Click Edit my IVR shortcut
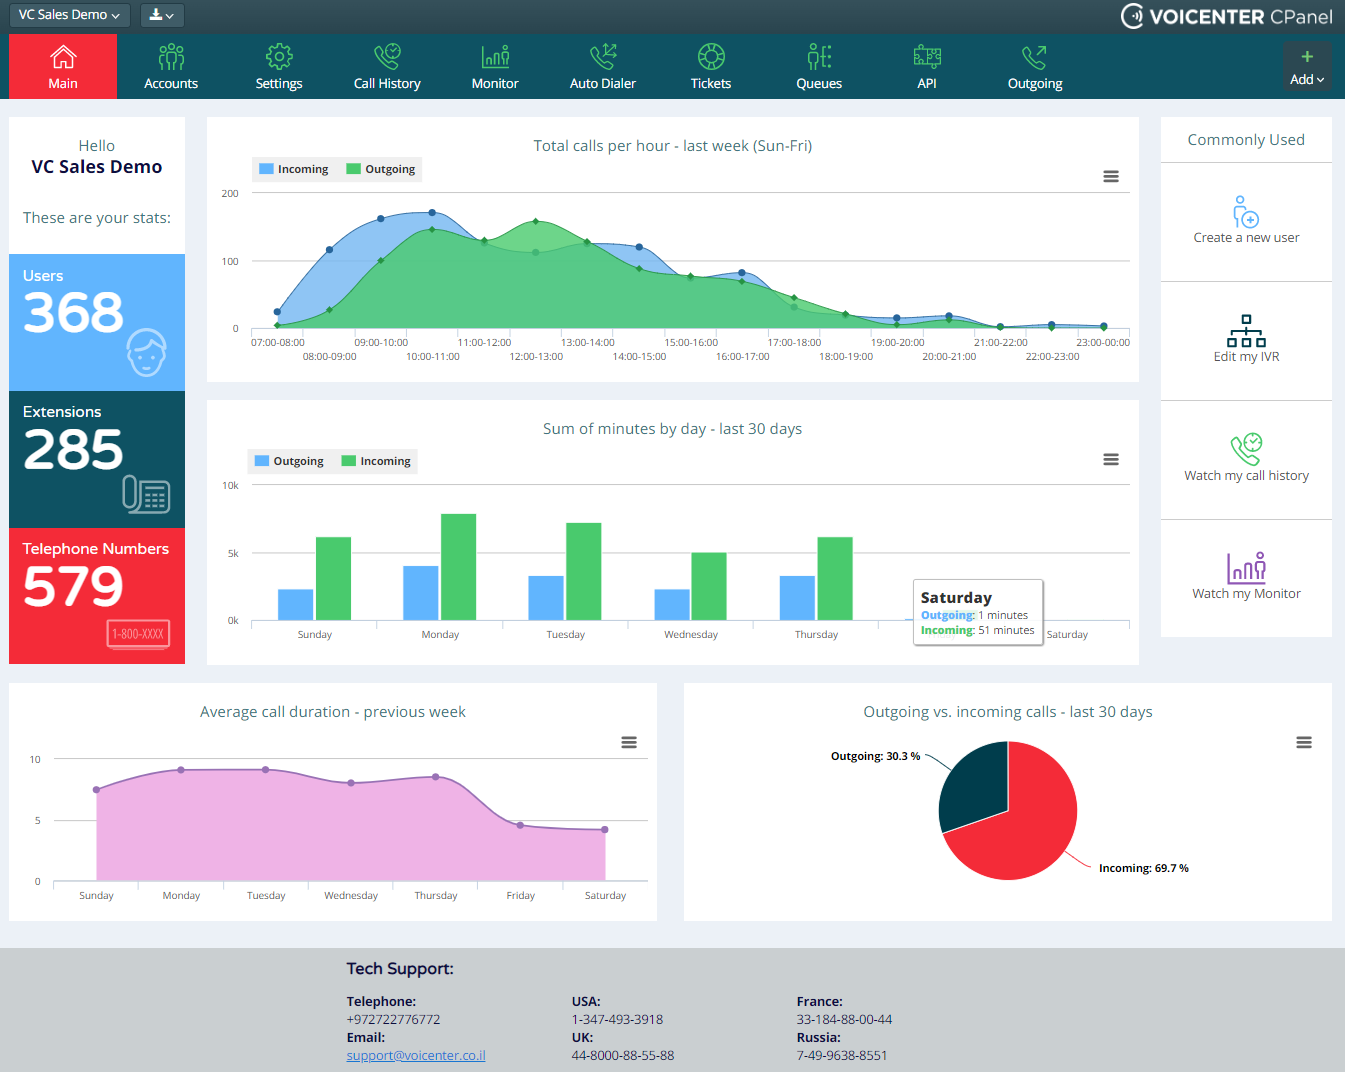Viewport: 1345px width, 1072px height. point(1246,340)
